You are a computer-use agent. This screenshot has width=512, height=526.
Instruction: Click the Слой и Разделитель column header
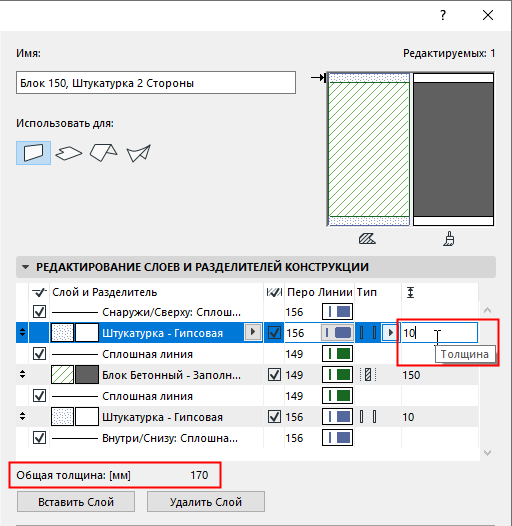[x=104, y=292]
